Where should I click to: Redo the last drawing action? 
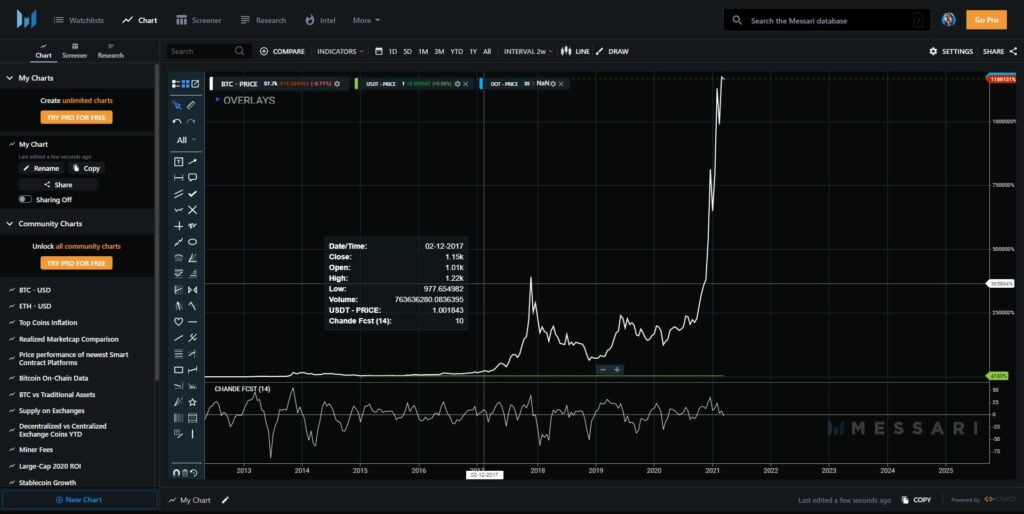[191, 121]
